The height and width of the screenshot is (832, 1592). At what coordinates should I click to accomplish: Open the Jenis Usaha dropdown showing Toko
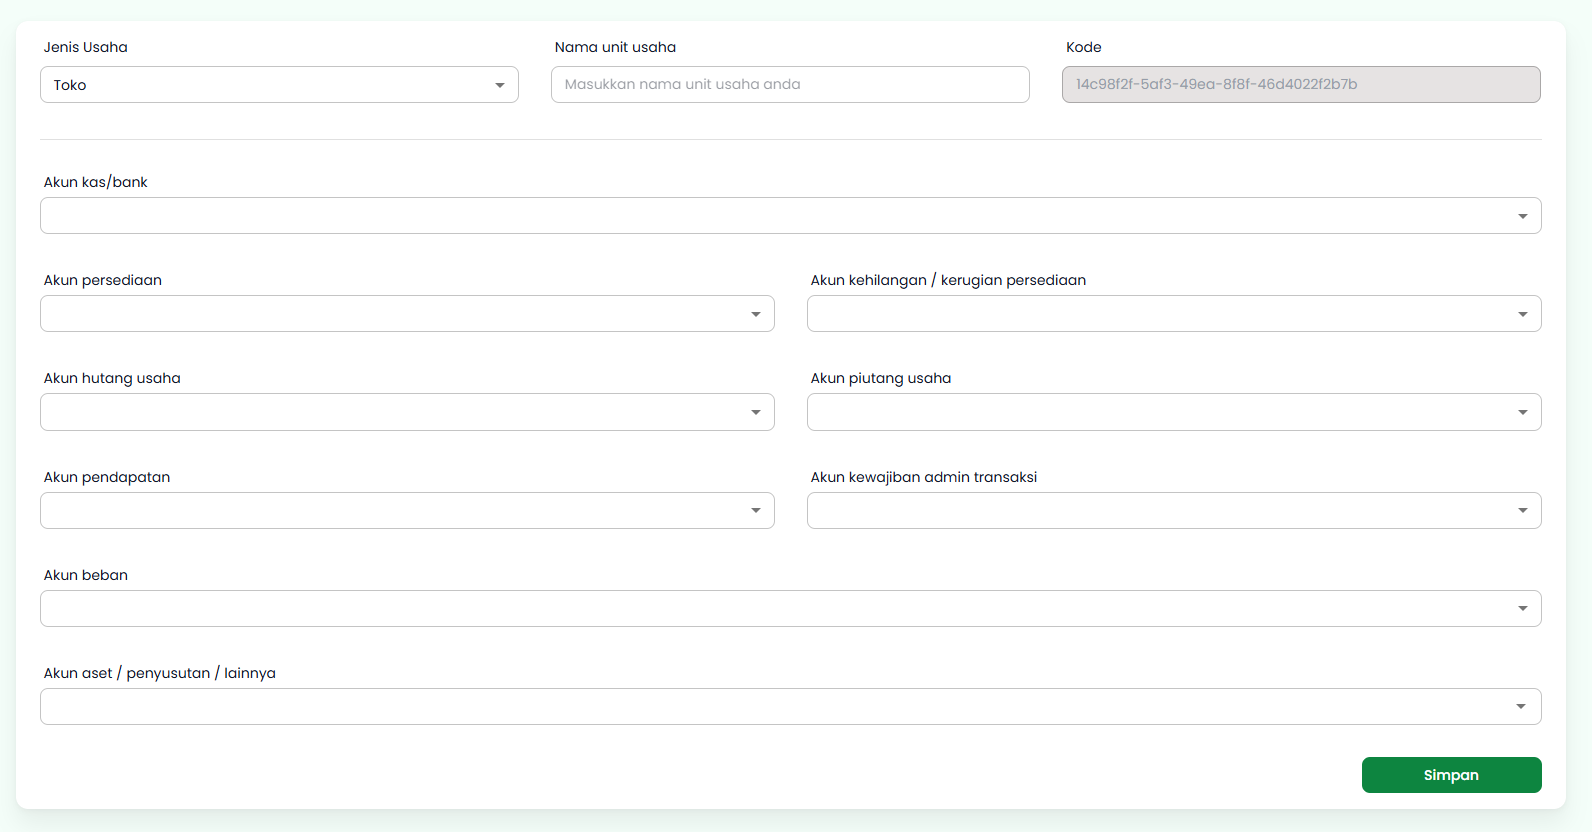pyautogui.click(x=279, y=85)
